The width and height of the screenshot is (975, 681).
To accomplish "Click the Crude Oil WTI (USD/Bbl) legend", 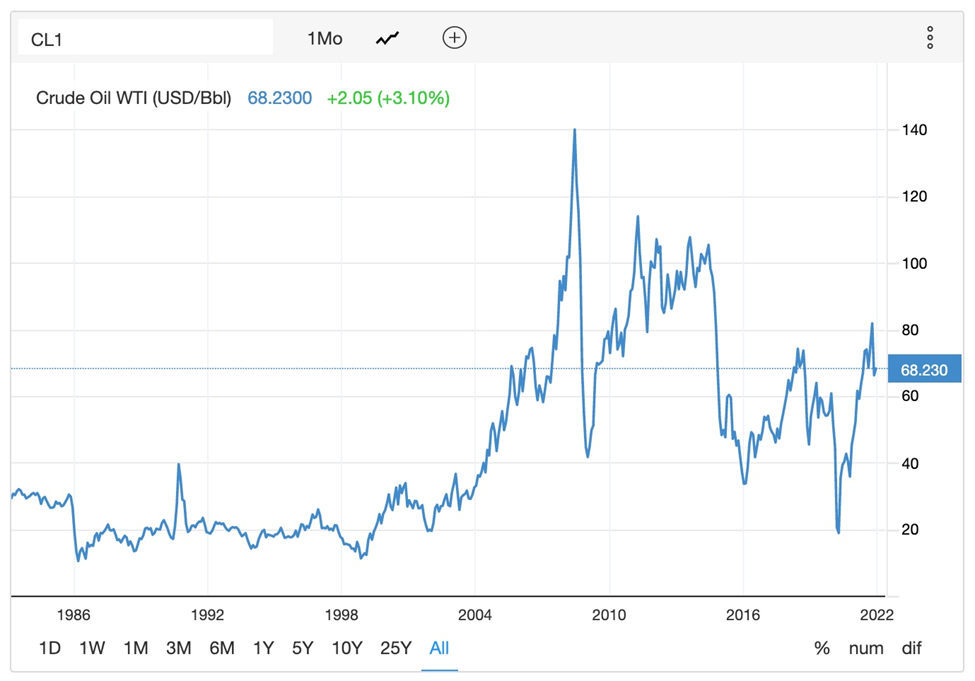I will tap(134, 98).
